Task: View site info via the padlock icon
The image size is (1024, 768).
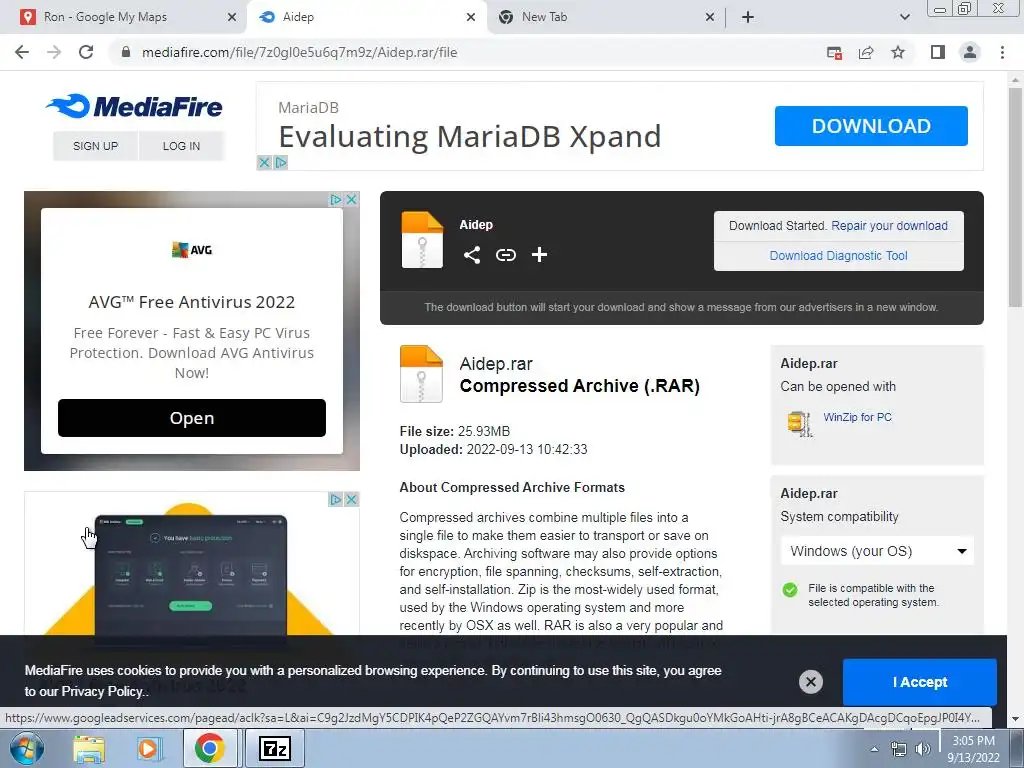Action: point(126,52)
